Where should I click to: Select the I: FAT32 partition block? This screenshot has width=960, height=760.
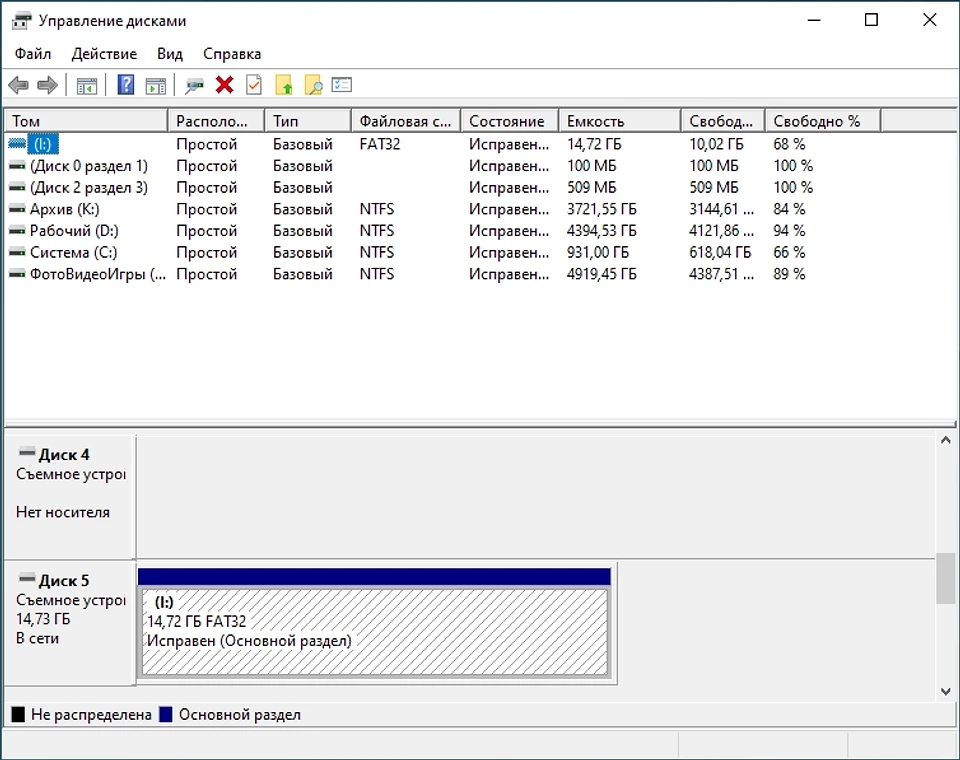[374, 632]
